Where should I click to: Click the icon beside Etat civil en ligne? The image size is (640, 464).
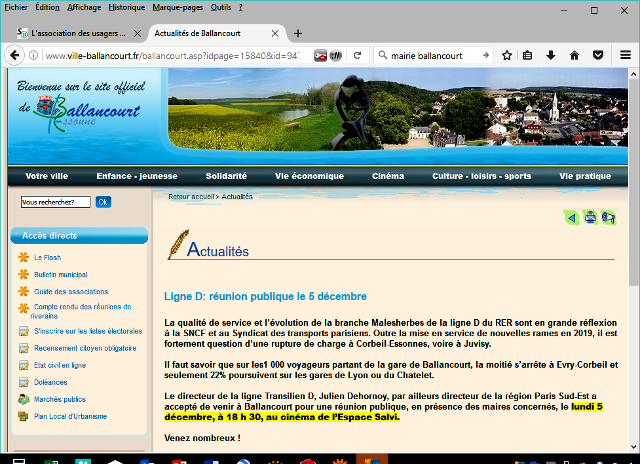24,365
